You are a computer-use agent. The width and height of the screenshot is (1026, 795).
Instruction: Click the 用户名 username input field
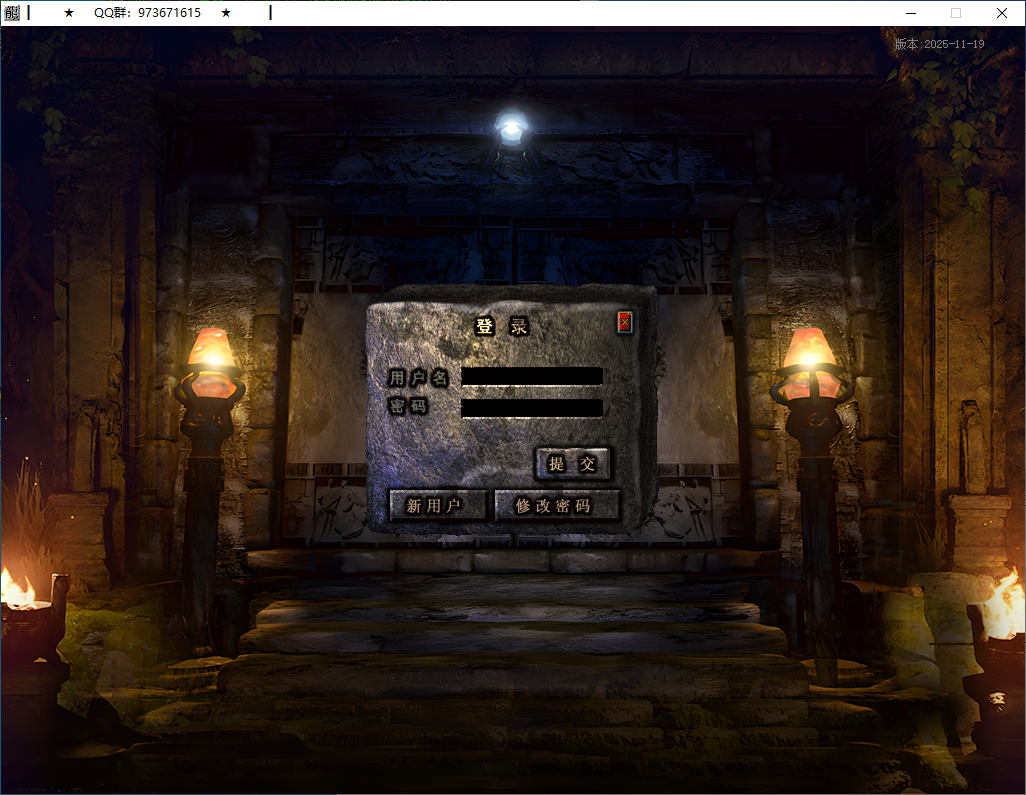[531, 376]
